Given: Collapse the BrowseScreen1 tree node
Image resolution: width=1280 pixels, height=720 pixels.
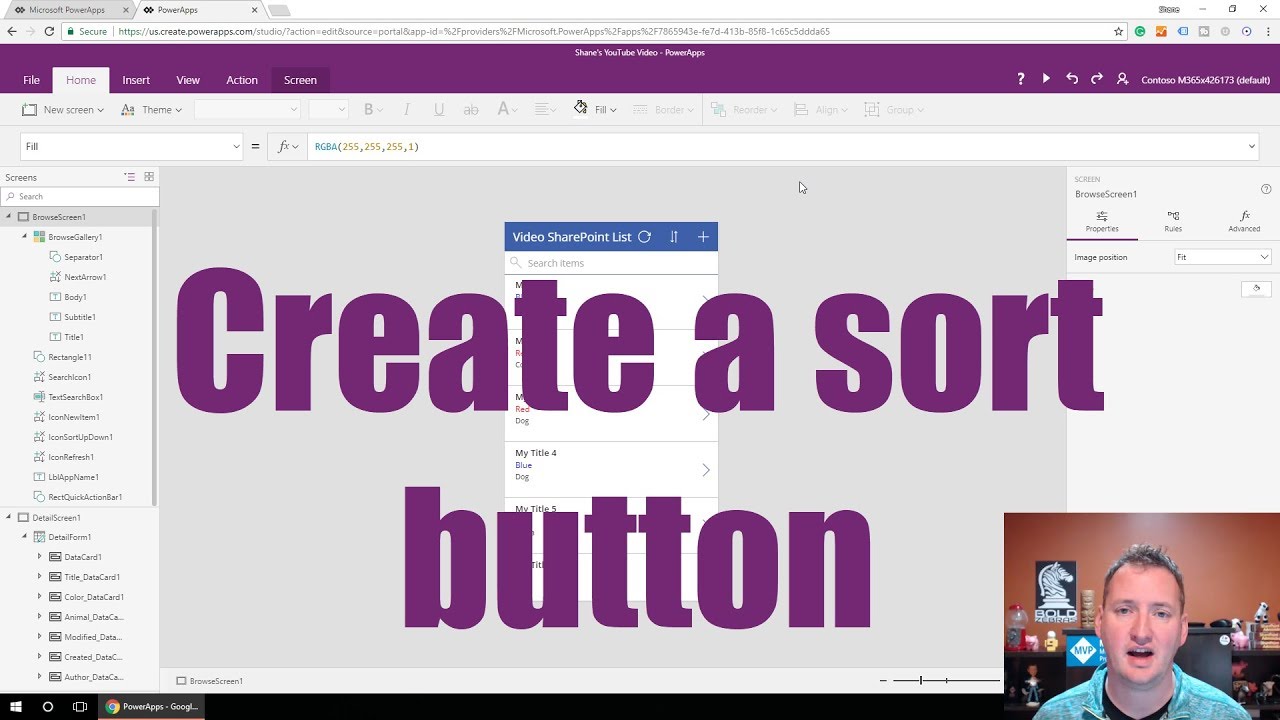Looking at the screenshot, I should tap(9, 217).
